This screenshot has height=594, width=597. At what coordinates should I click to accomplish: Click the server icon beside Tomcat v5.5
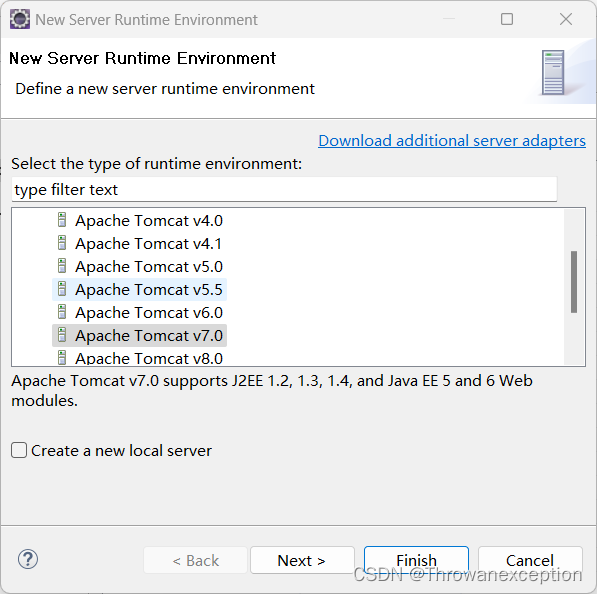coord(62,289)
